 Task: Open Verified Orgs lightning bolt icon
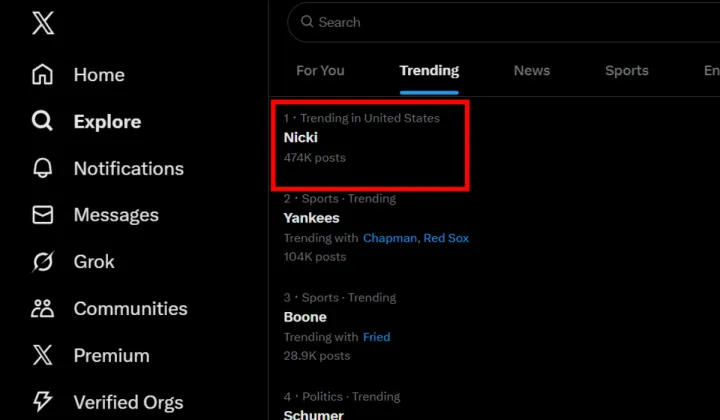click(42, 402)
